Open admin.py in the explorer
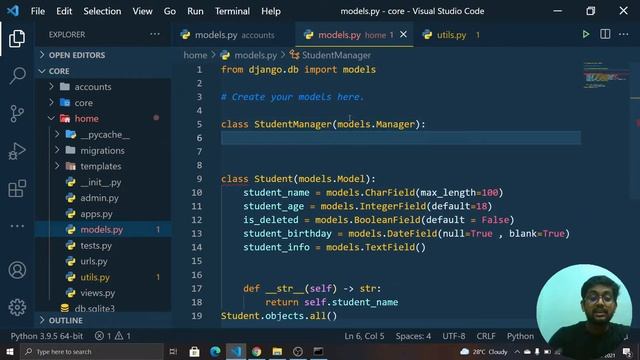Viewport: 640px width, 360px height. coord(99,198)
